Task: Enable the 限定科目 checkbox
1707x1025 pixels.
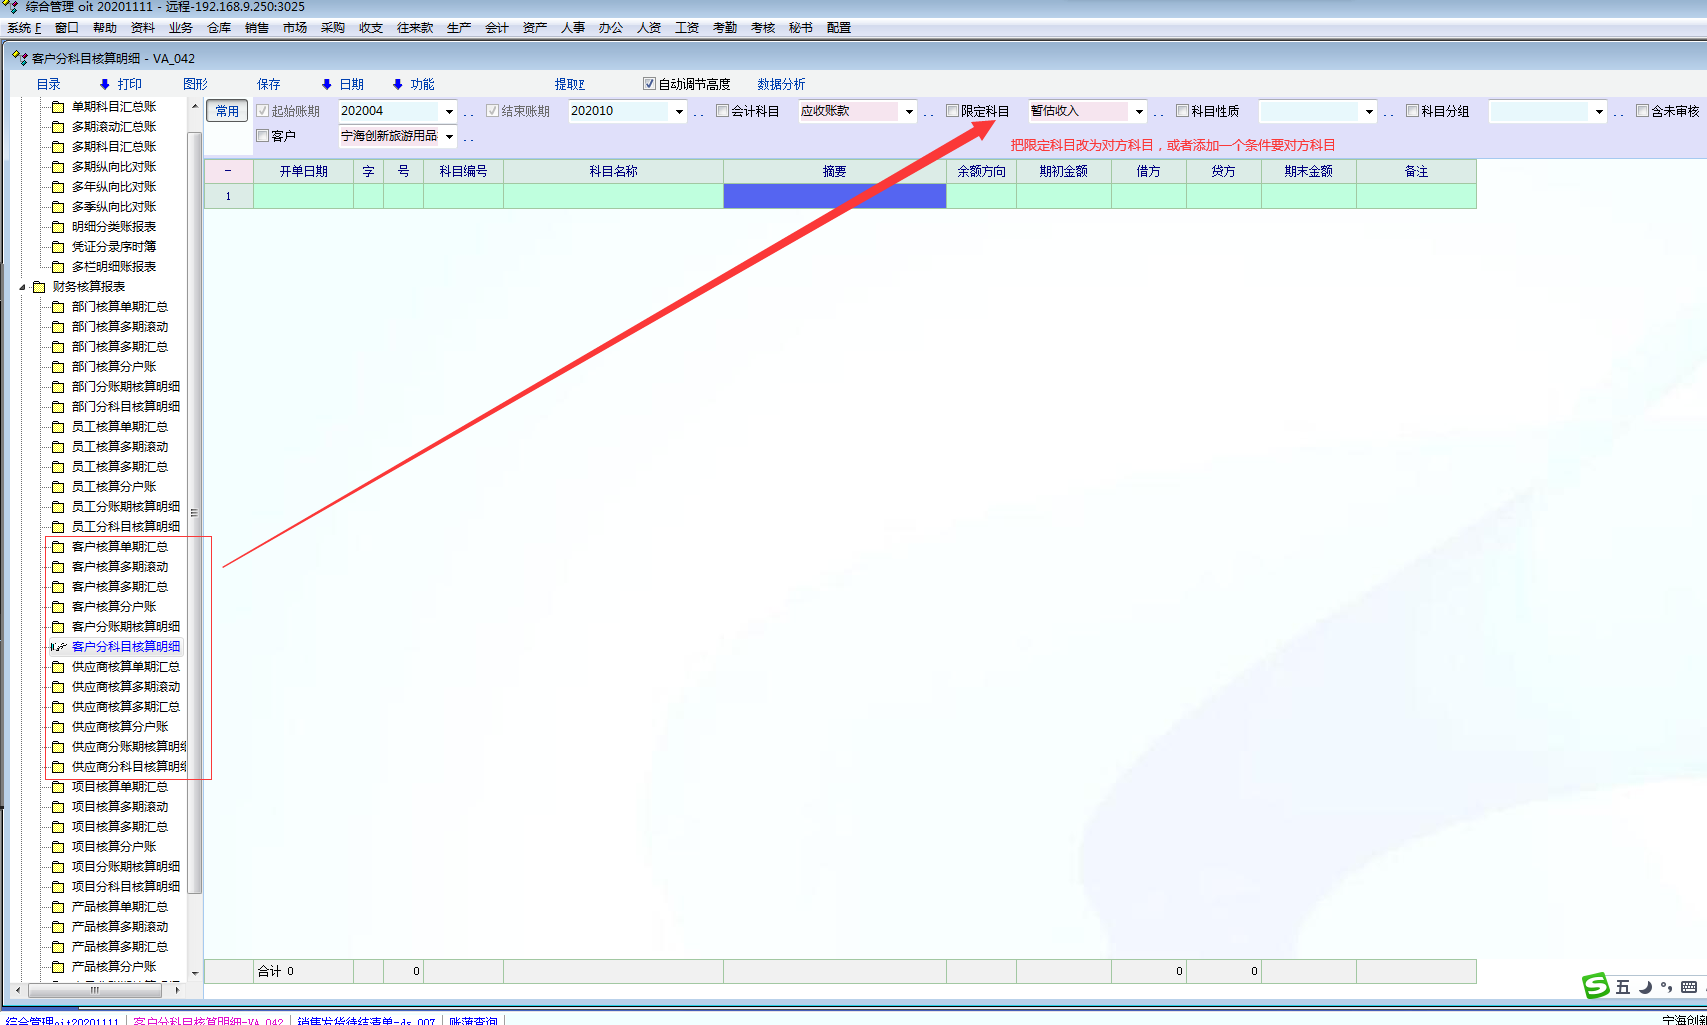Action: tap(953, 111)
